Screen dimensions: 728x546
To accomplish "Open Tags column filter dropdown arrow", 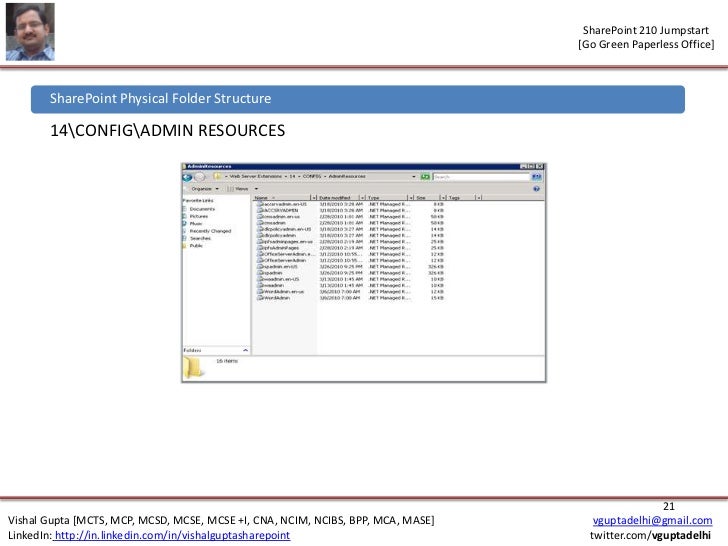I will (x=479, y=198).
